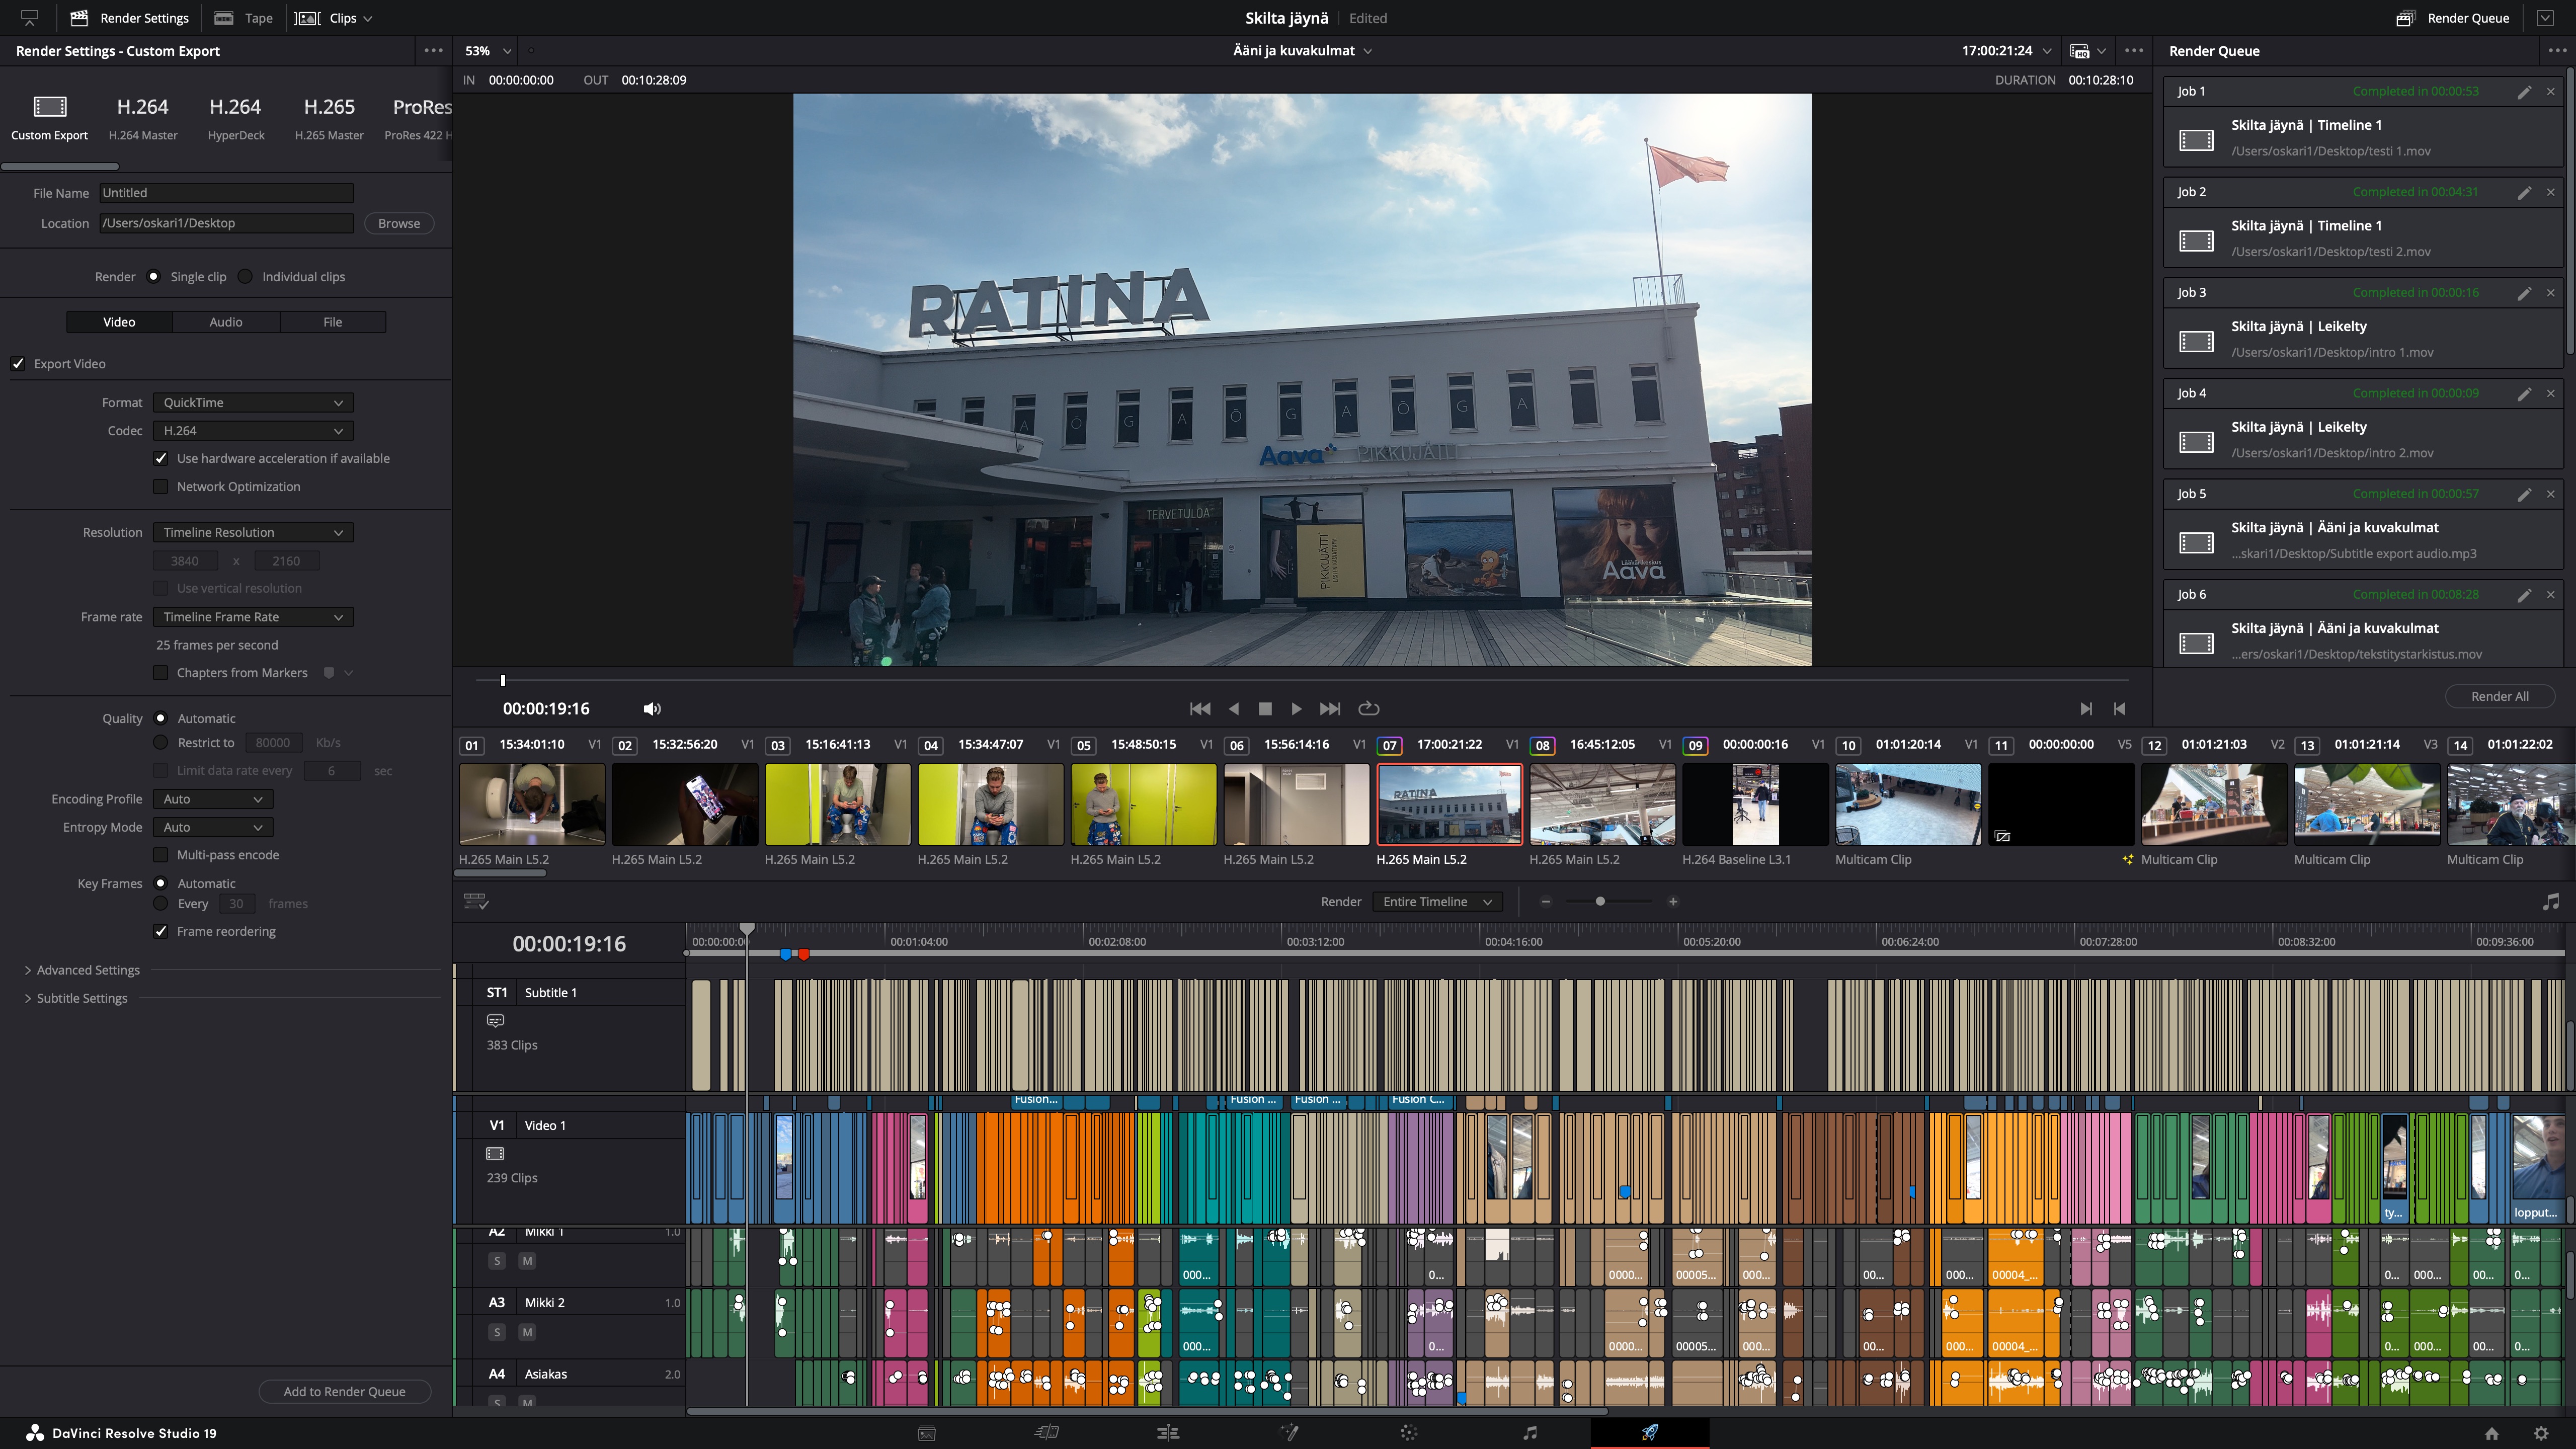This screenshot has width=2576, height=1449.
Task: Select the Video tab
Action: [x=119, y=322]
